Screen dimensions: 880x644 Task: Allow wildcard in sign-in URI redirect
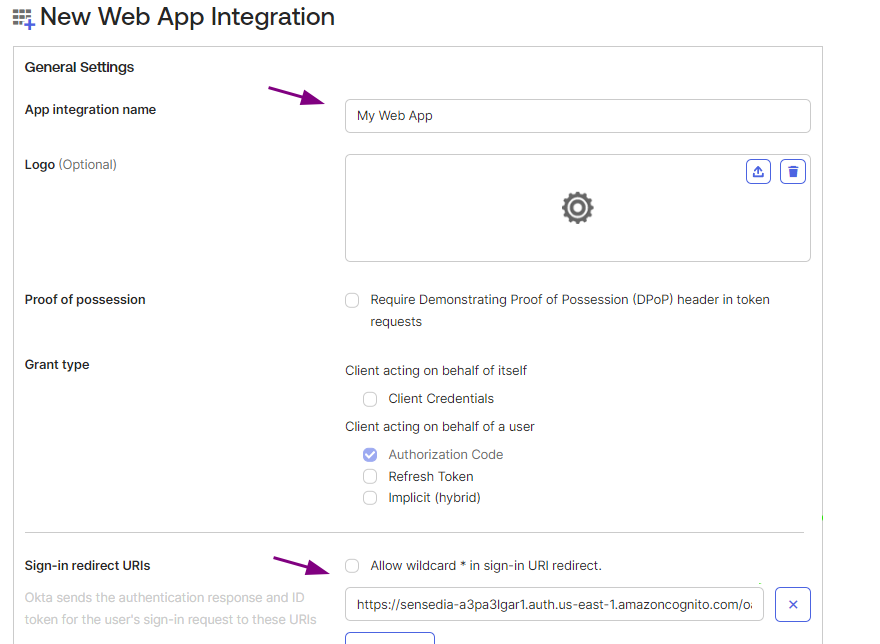tap(352, 565)
